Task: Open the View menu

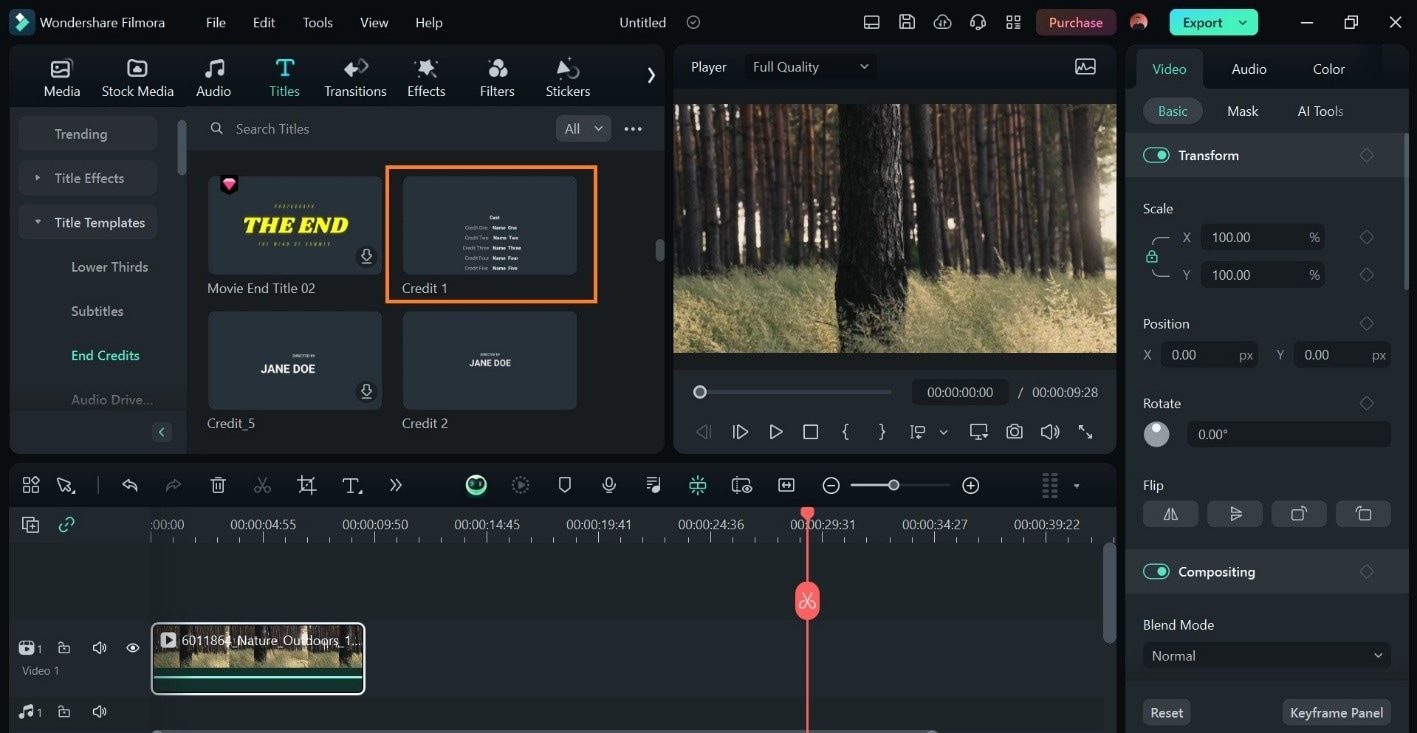Action: point(374,22)
